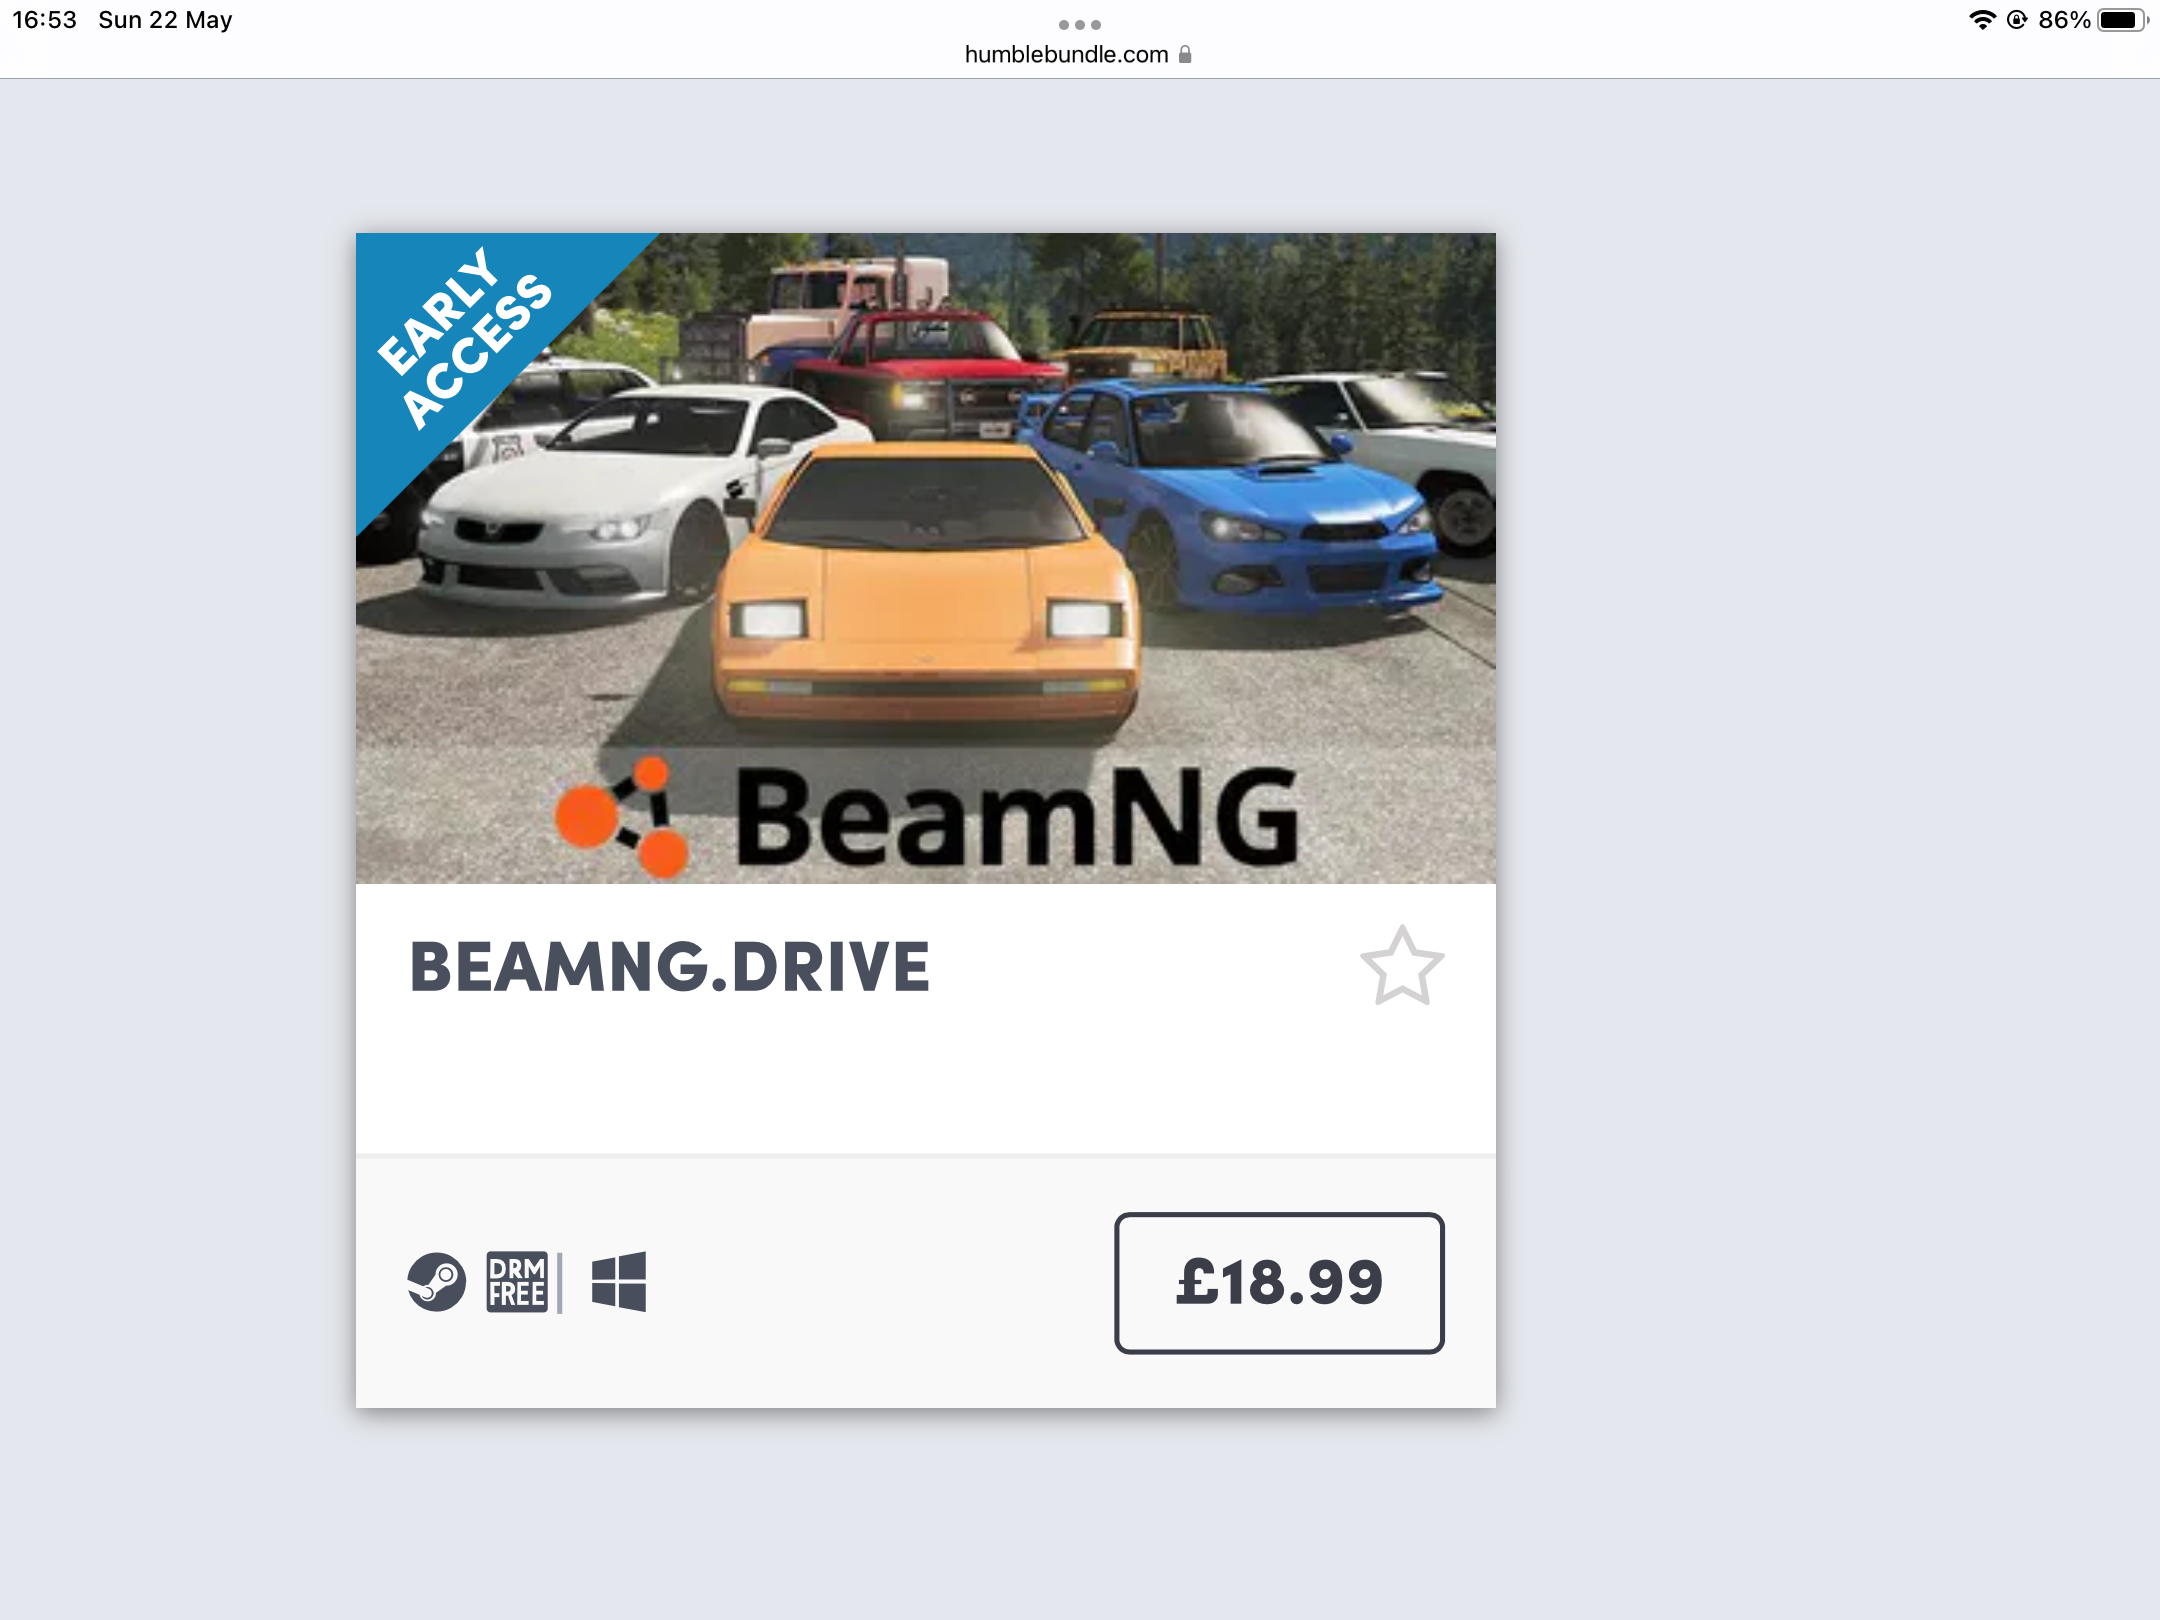Click the BeamNG wordmark on the cover
Screen dimensions: 2160x1620
(1017, 816)
